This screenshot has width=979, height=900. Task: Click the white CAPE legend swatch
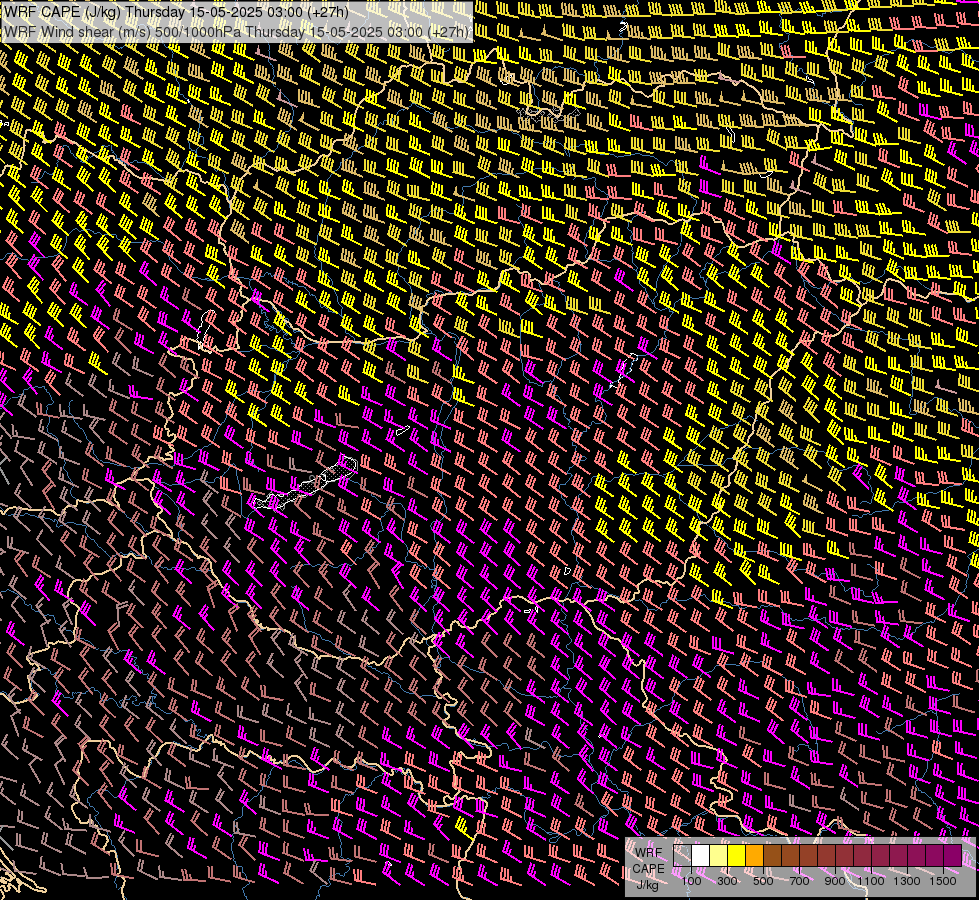701,855
